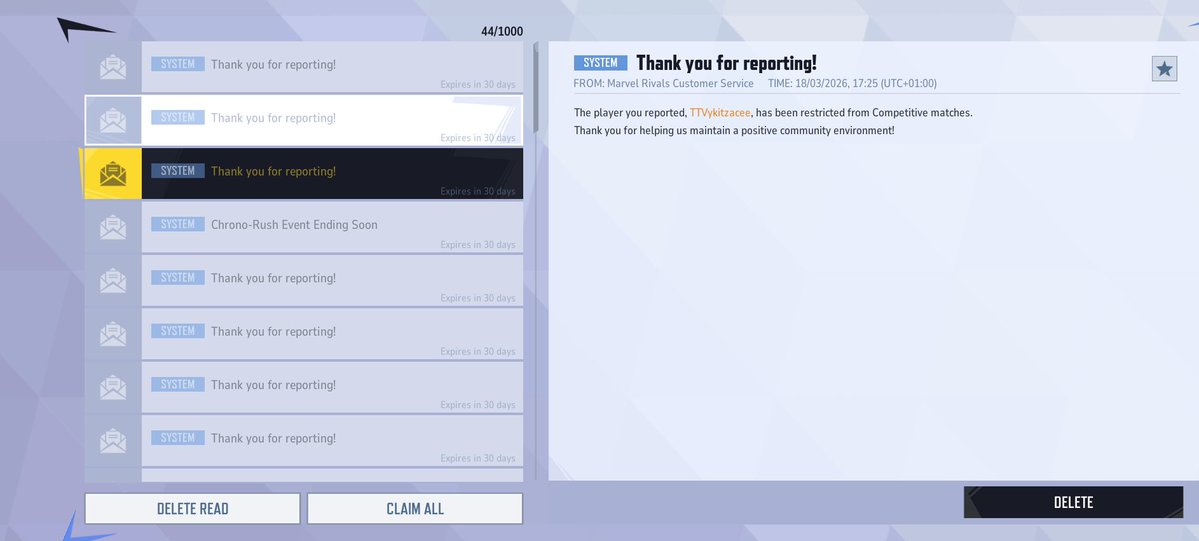The image size is (1199, 541).
Task: Open reported player TTVykitzacee's name link
Action: coord(720,112)
